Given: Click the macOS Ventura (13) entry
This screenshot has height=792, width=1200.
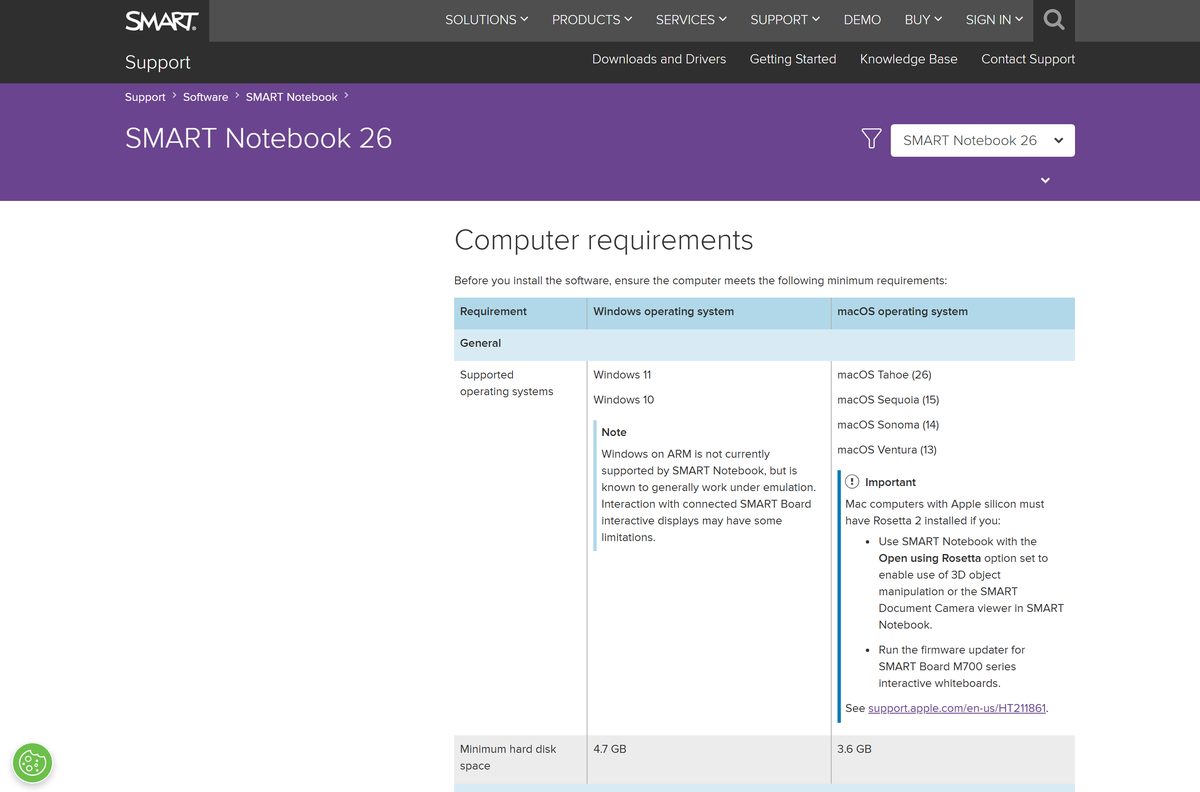Looking at the screenshot, I should pos(887,450).
